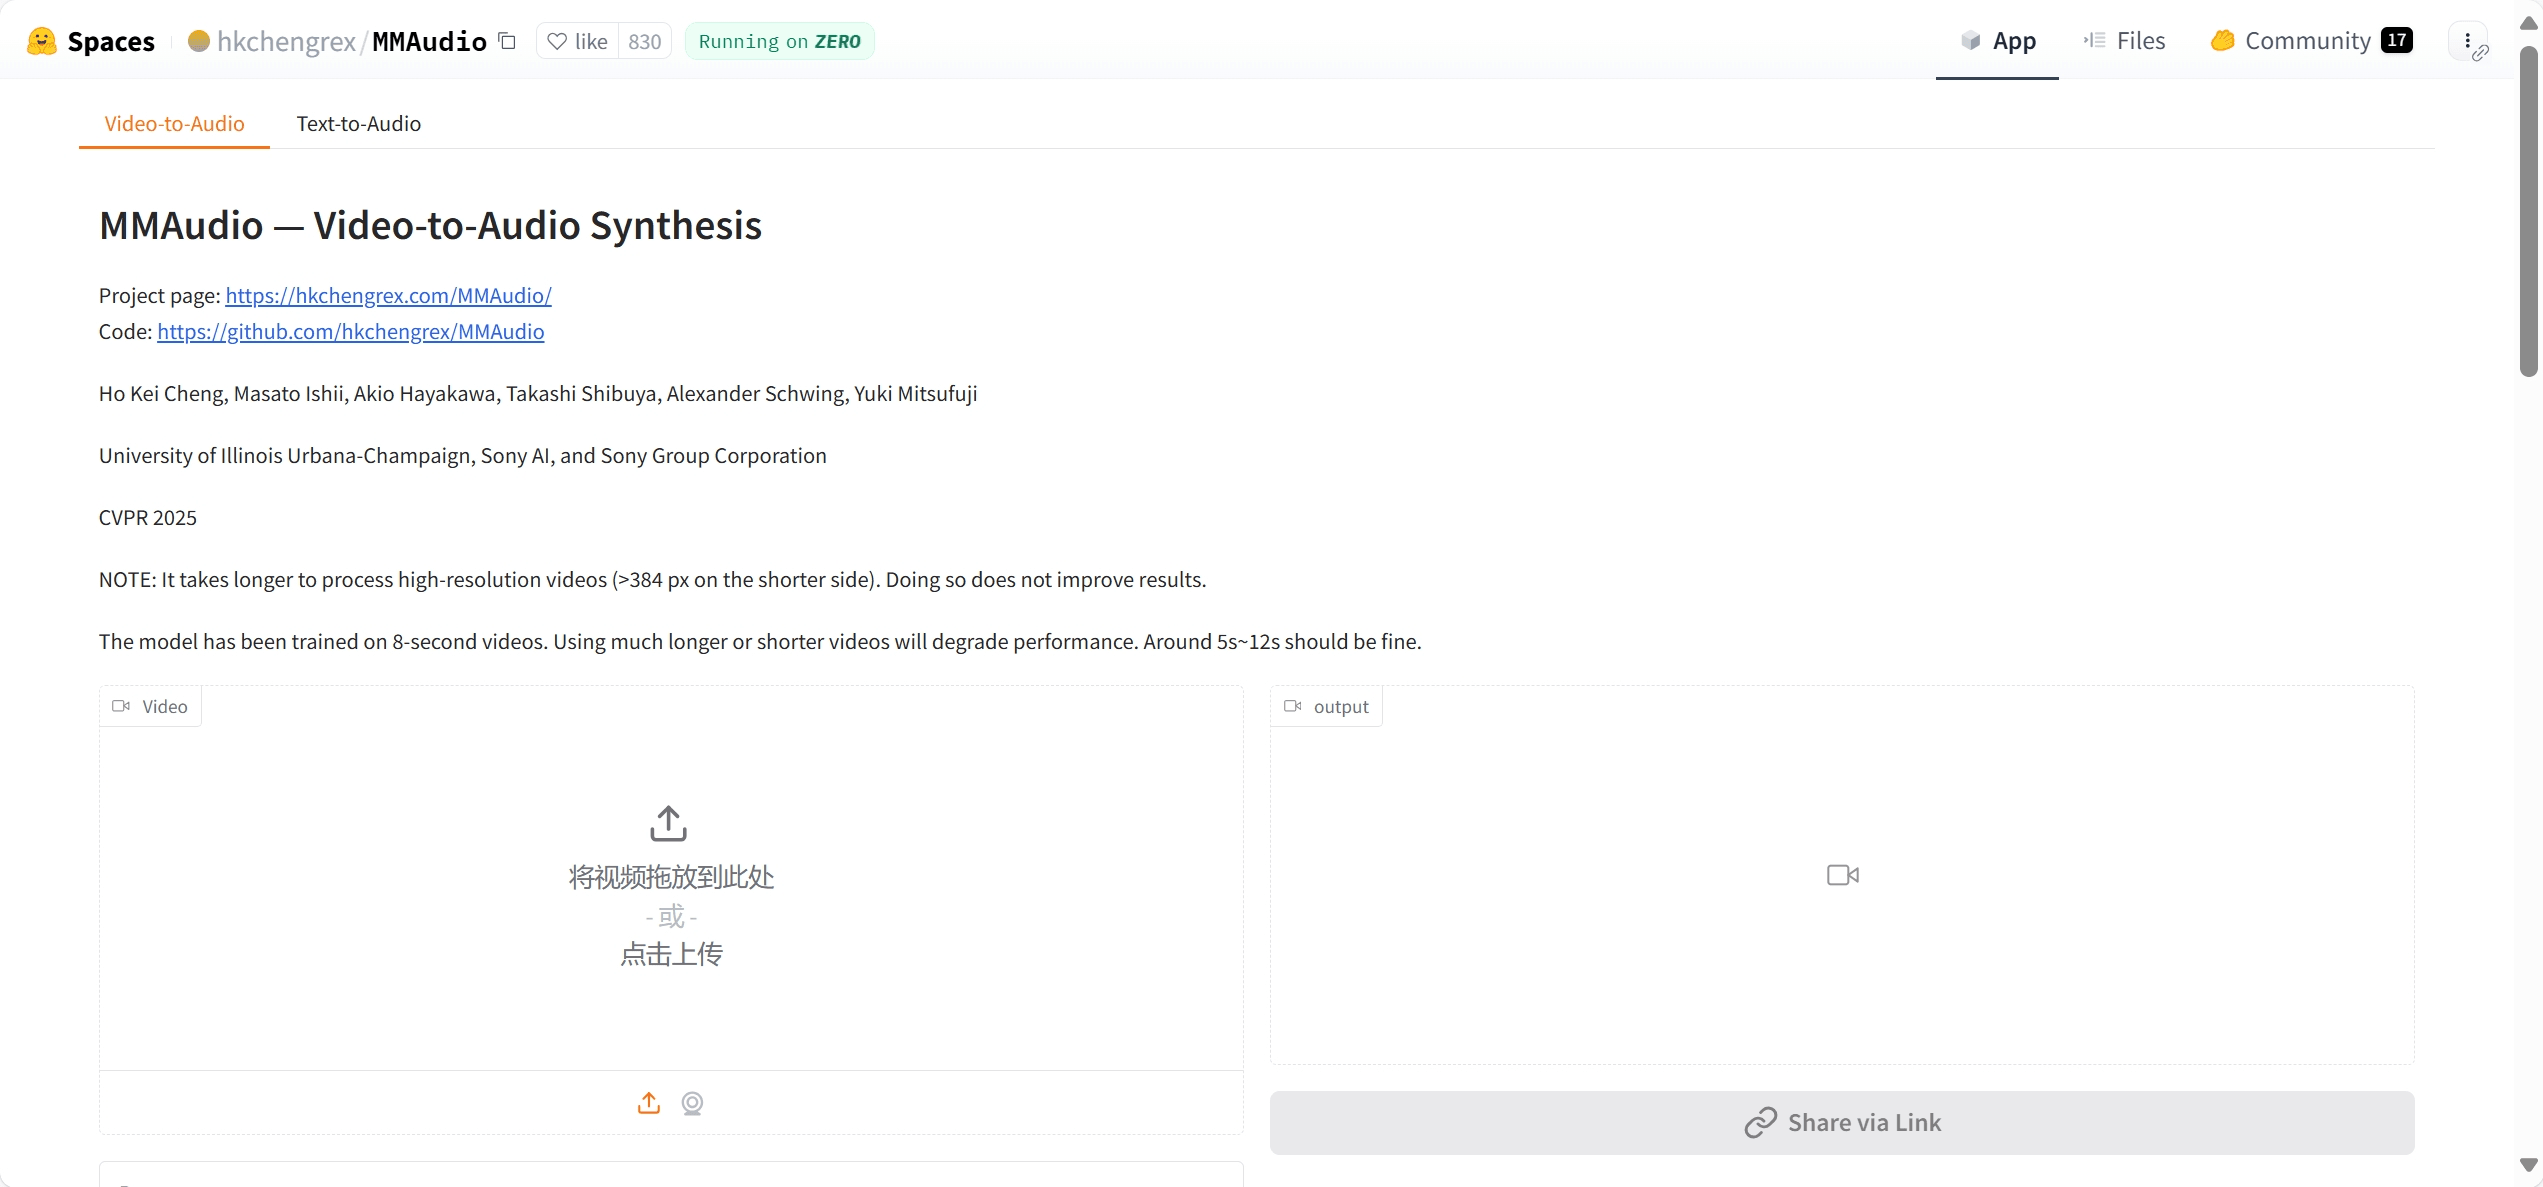
Task: Click the vertical page scrollbar thumb
Action: coord(2529,210)
